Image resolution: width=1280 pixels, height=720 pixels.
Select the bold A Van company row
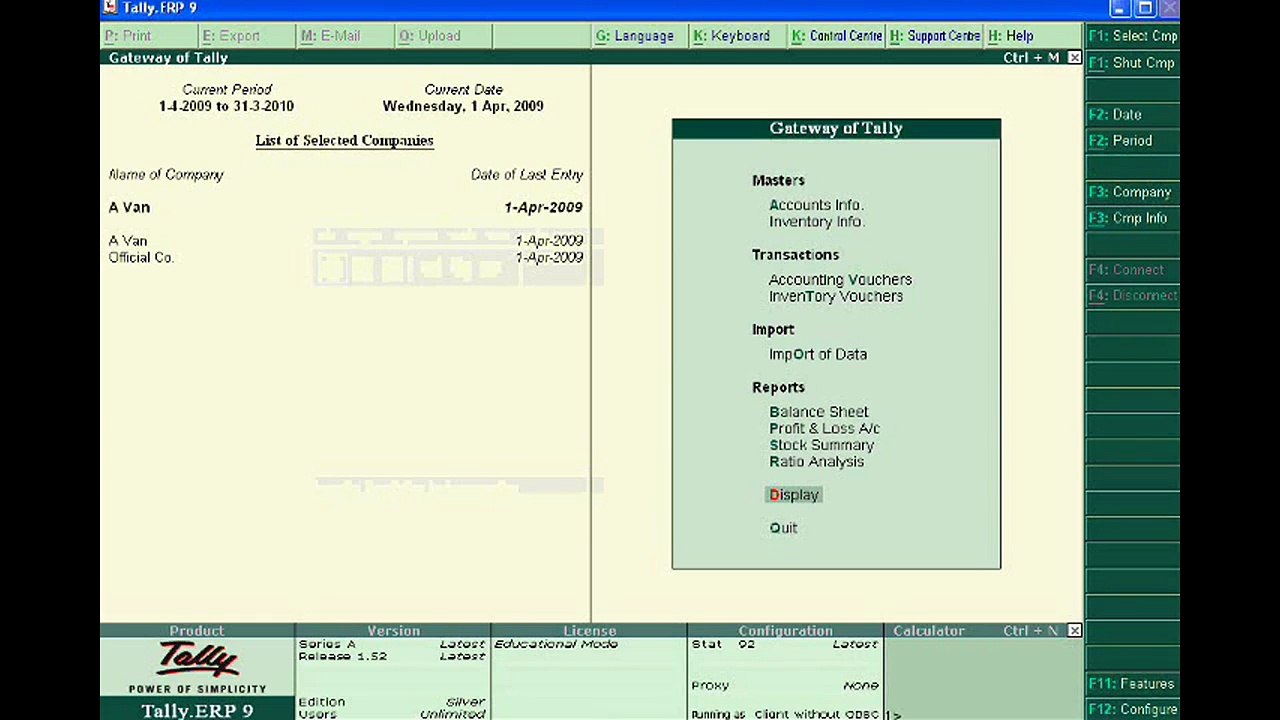[x=345, y=208]
